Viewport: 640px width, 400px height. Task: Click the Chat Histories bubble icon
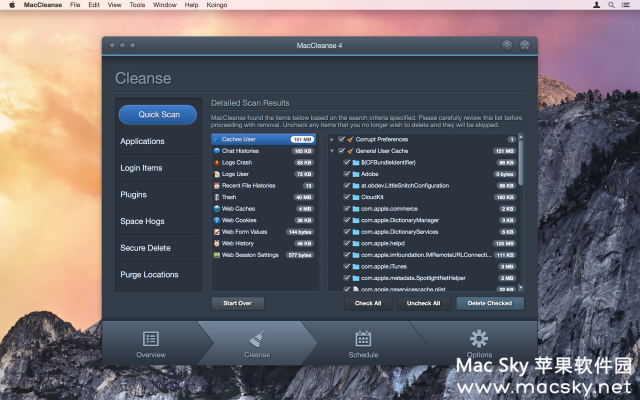pos(217,151)
